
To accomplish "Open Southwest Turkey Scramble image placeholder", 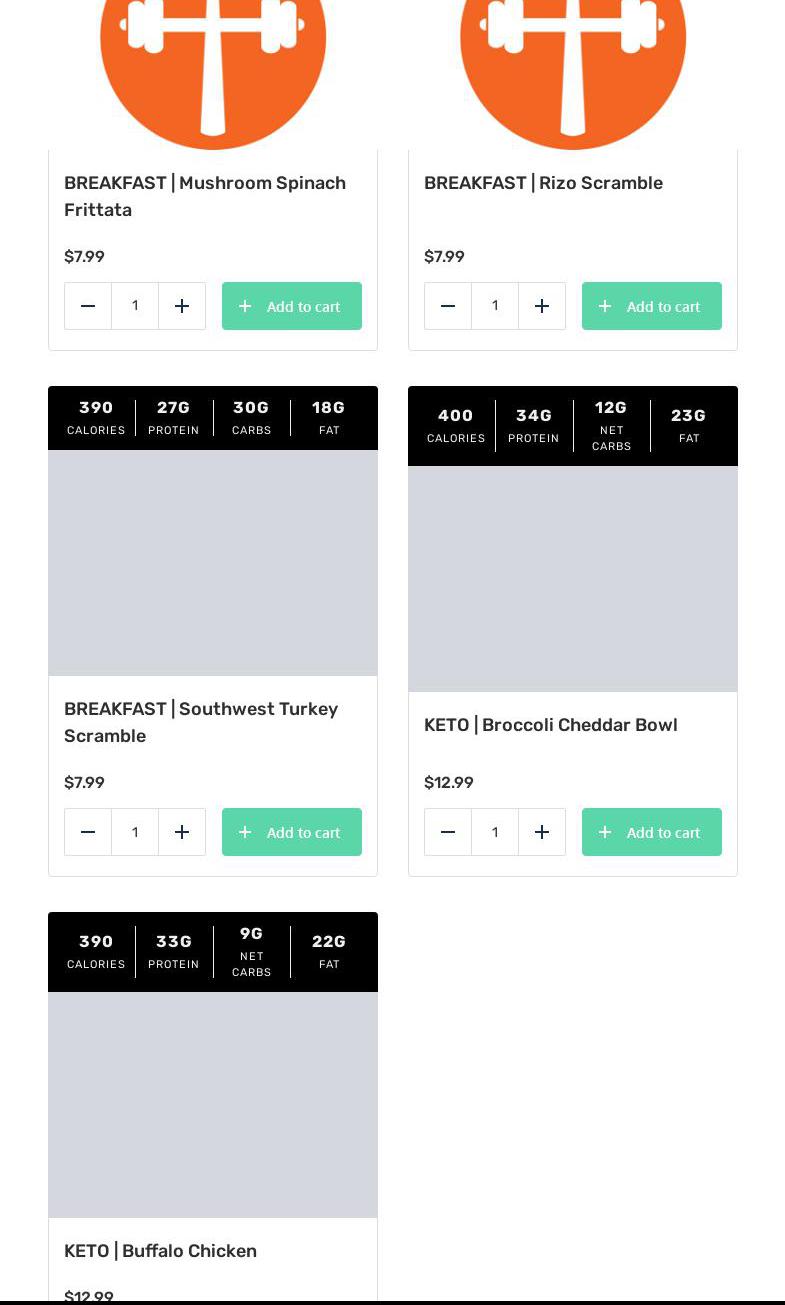I will (x=213, y=563).
